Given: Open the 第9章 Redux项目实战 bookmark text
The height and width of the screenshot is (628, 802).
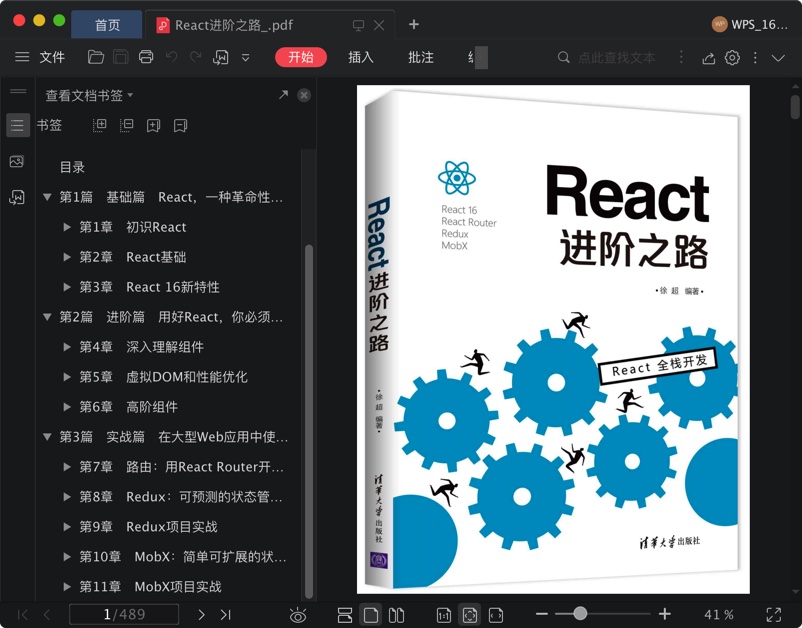Looking at the screenshot, I should point(148,526).
